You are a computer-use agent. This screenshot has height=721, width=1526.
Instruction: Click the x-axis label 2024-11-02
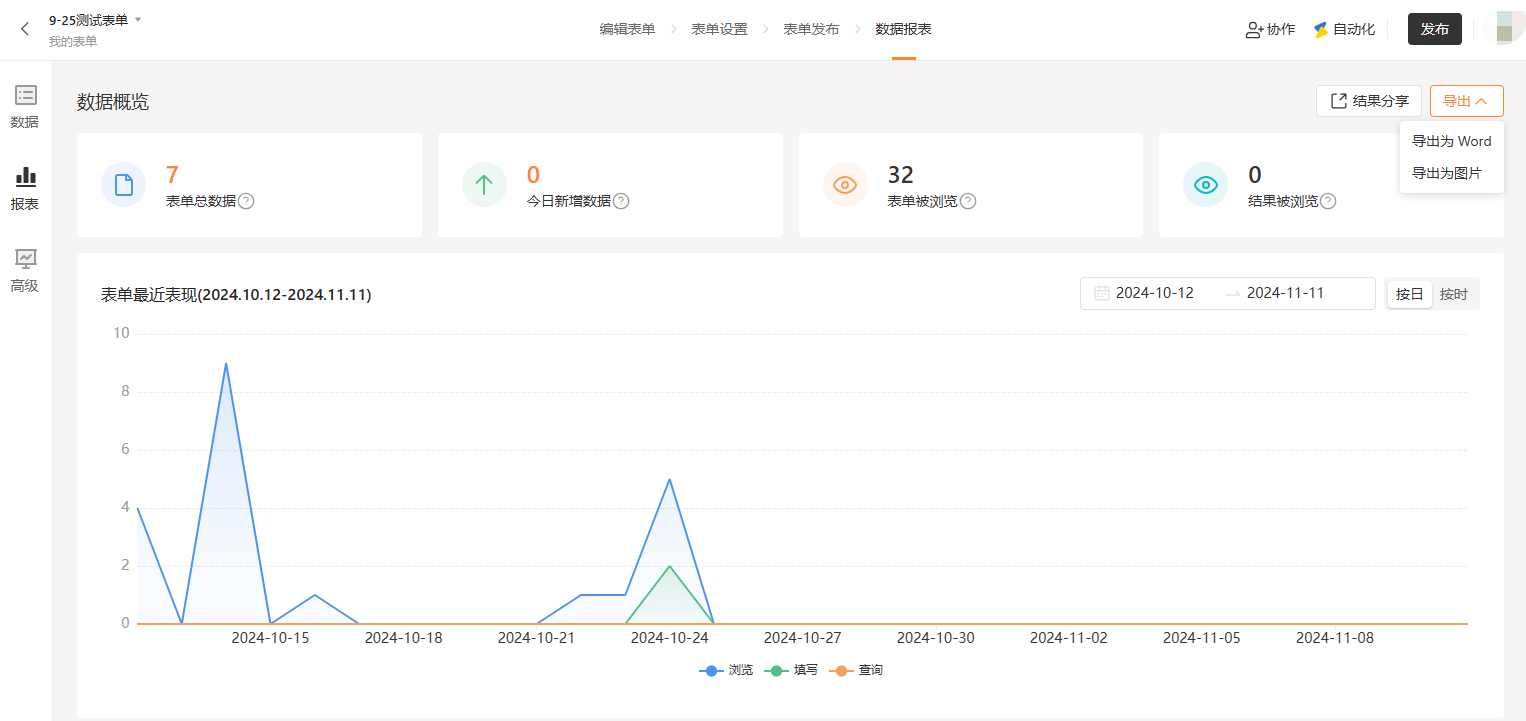click(1069, 637)
